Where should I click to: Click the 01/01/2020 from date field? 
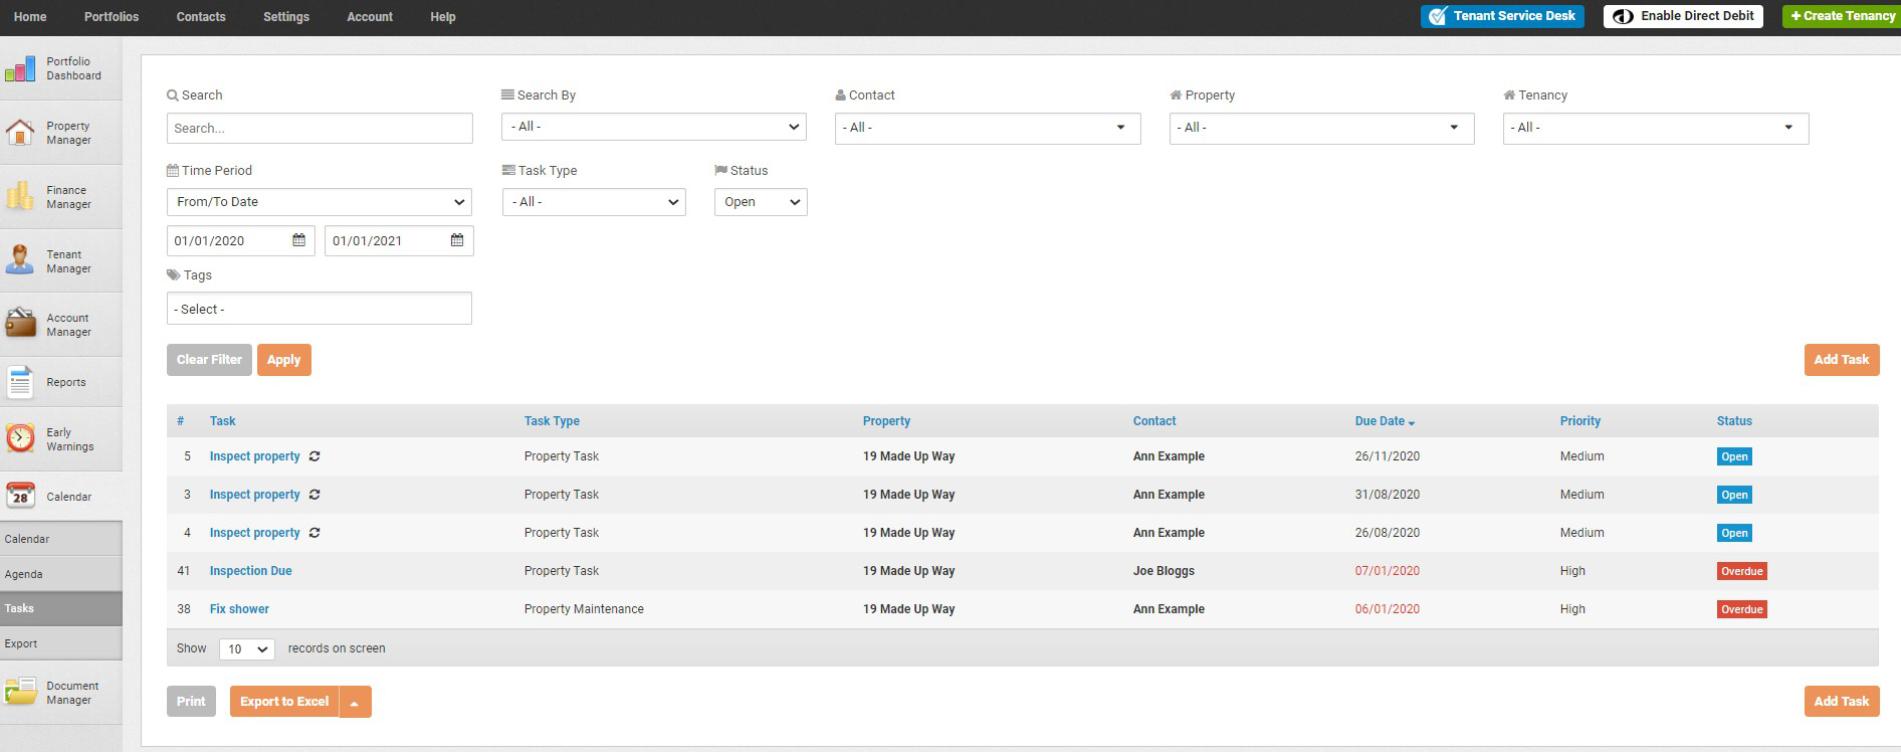pos(241,241)
